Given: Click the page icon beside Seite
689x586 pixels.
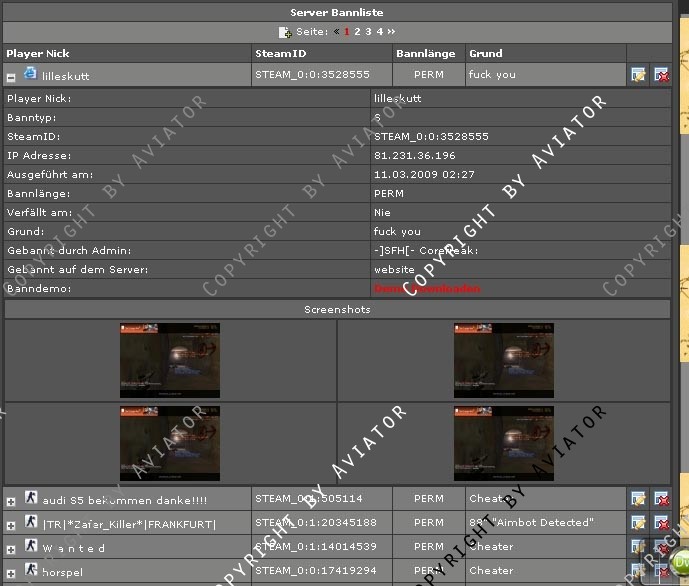Looking at the screenshot, I should (285, 32).
